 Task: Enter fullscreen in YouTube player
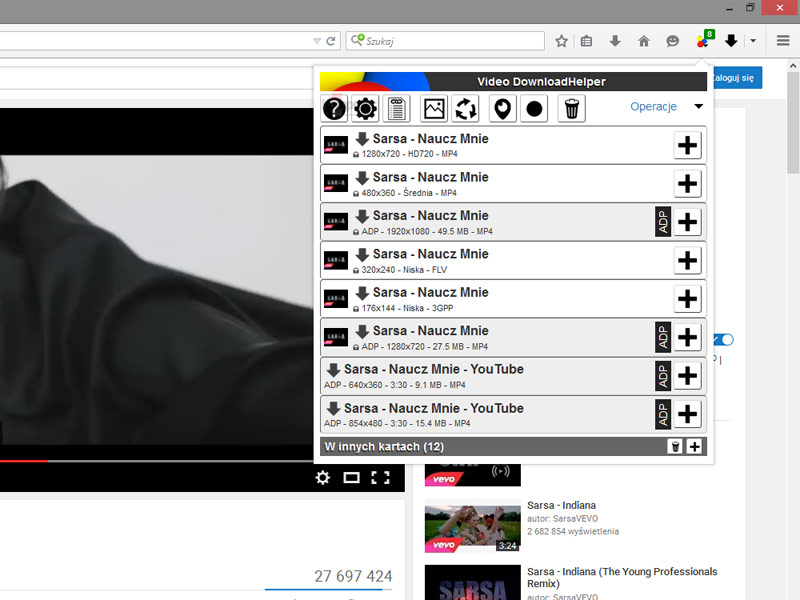click(x=380, y=478)
